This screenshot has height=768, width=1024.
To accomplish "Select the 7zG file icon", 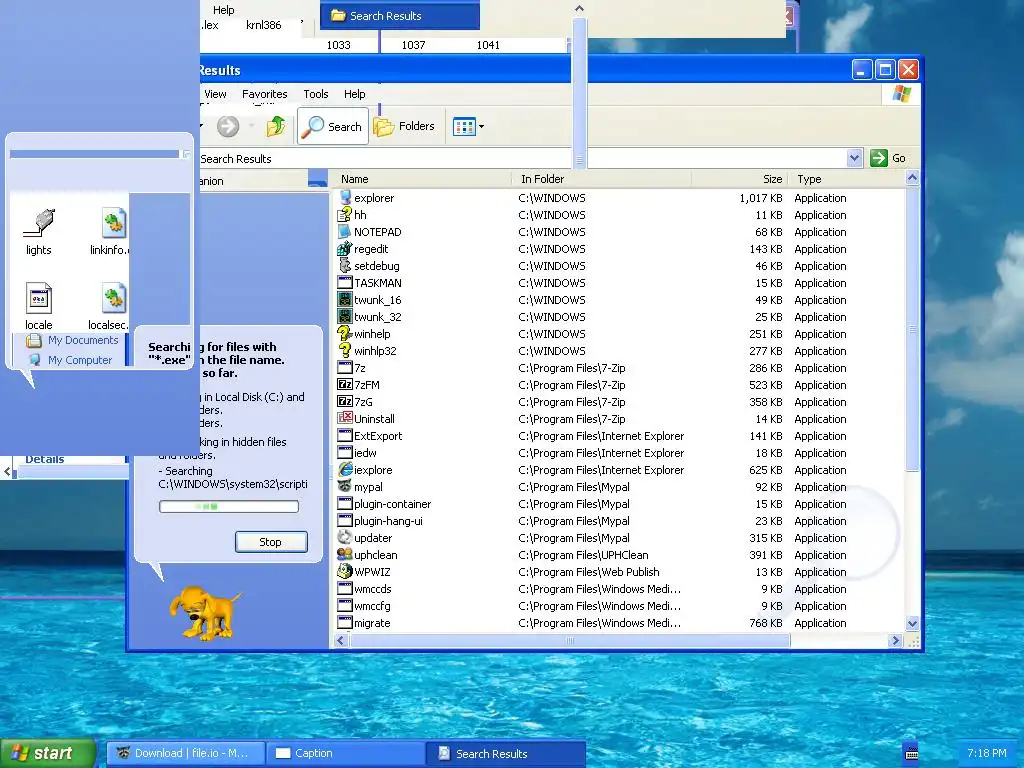I will click(x=345, y=401).
